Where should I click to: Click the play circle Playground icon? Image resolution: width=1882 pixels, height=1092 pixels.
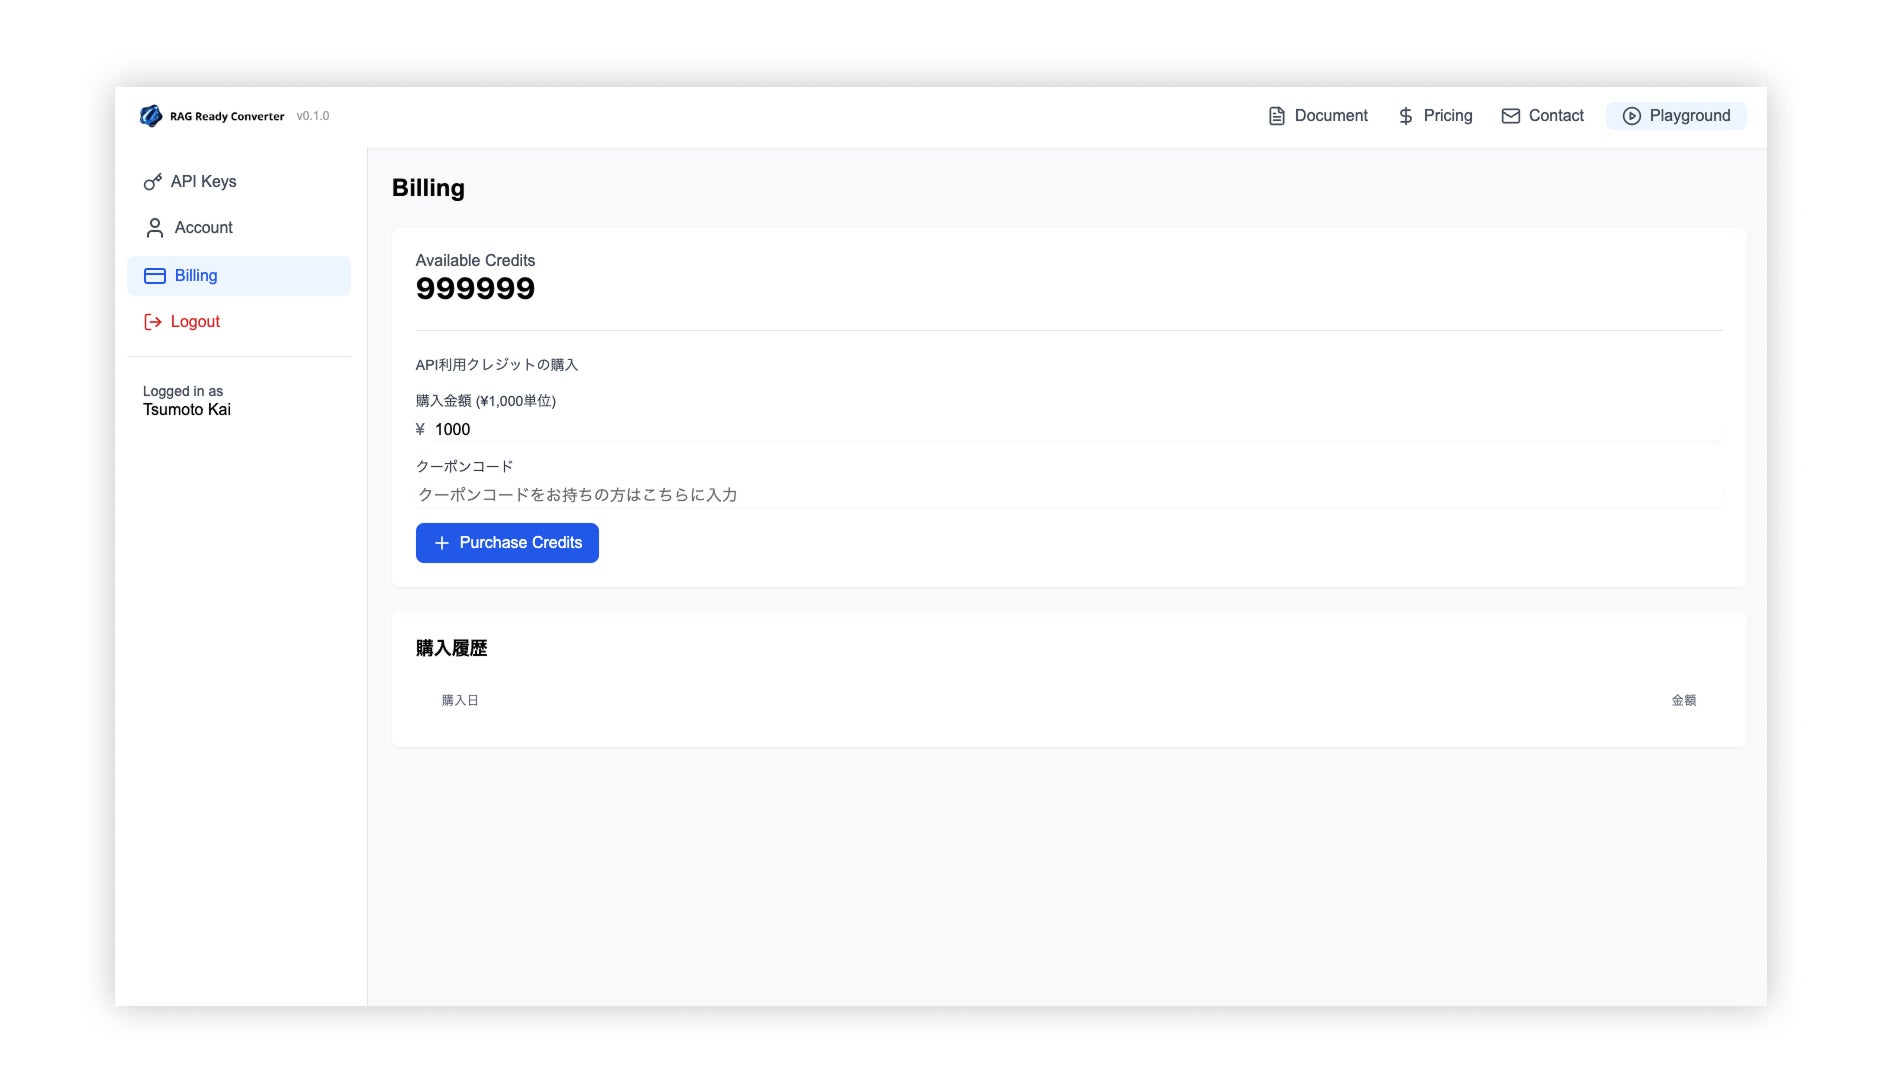pyautogui.click(x=1632, y=116)
